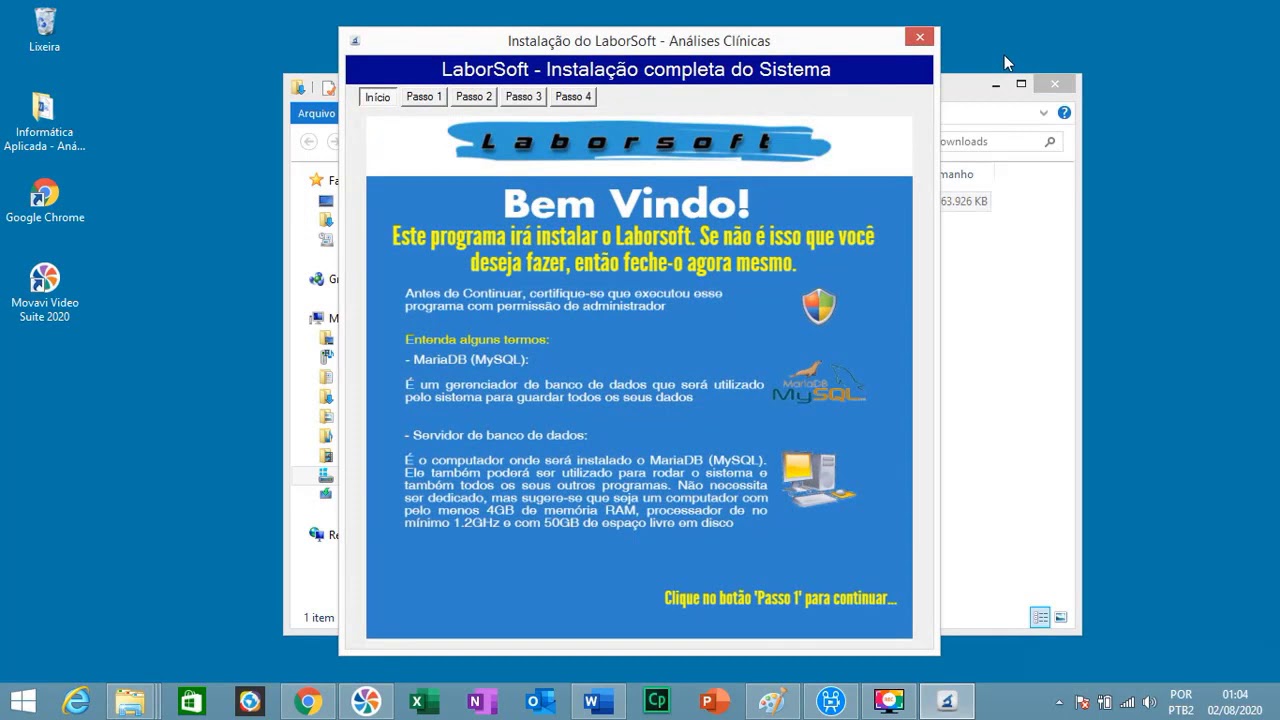The image size is (1280, 720).
Task: Open the Início tab in the installer
Action: tap(377, 97)
